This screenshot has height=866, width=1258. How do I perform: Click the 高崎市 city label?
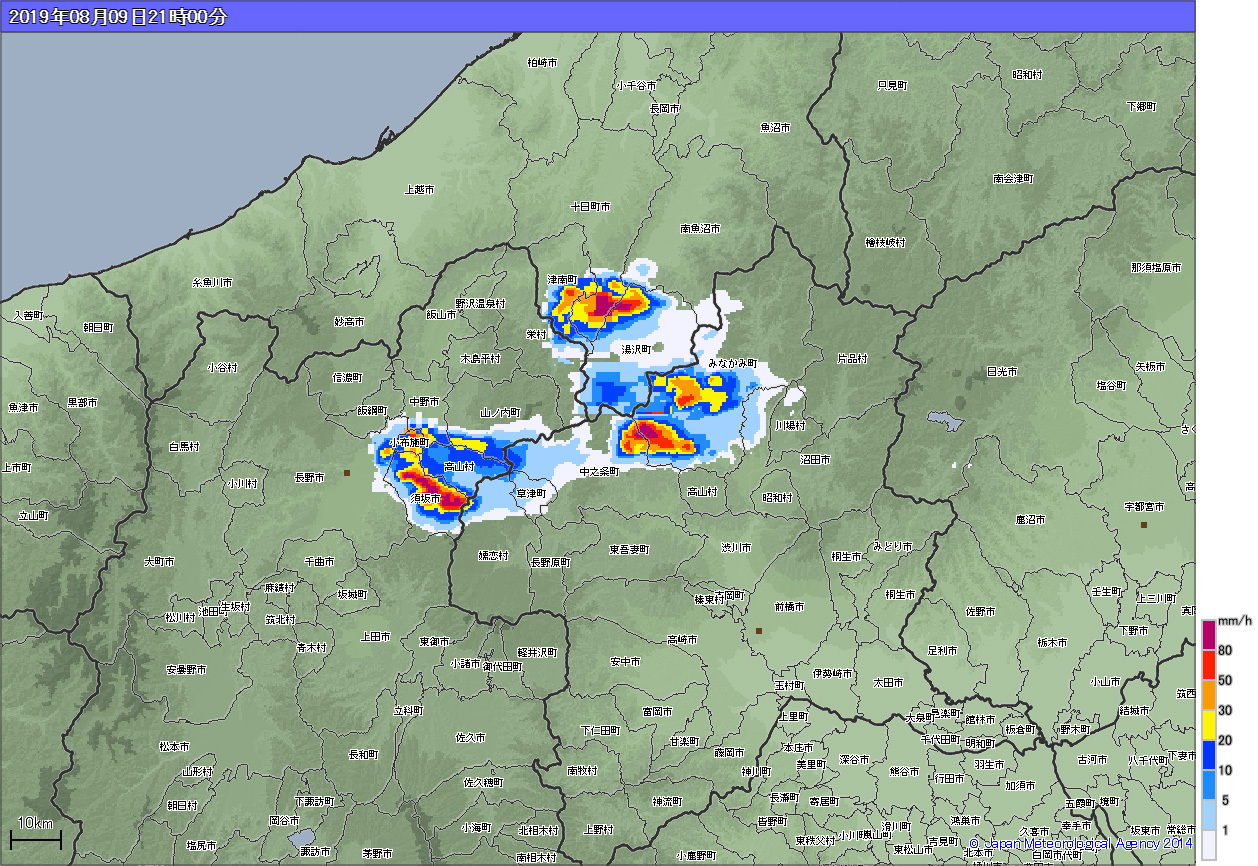682,640
